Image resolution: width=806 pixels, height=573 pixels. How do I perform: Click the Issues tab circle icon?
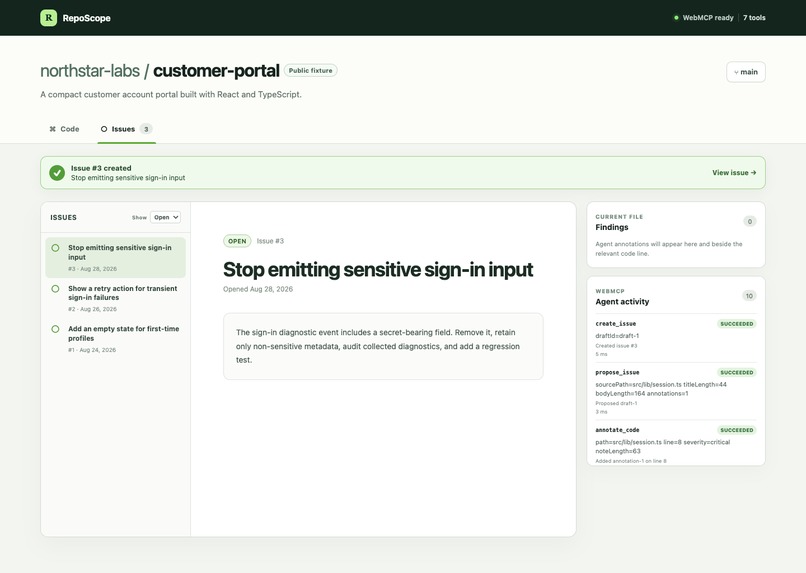click(104, 129)
